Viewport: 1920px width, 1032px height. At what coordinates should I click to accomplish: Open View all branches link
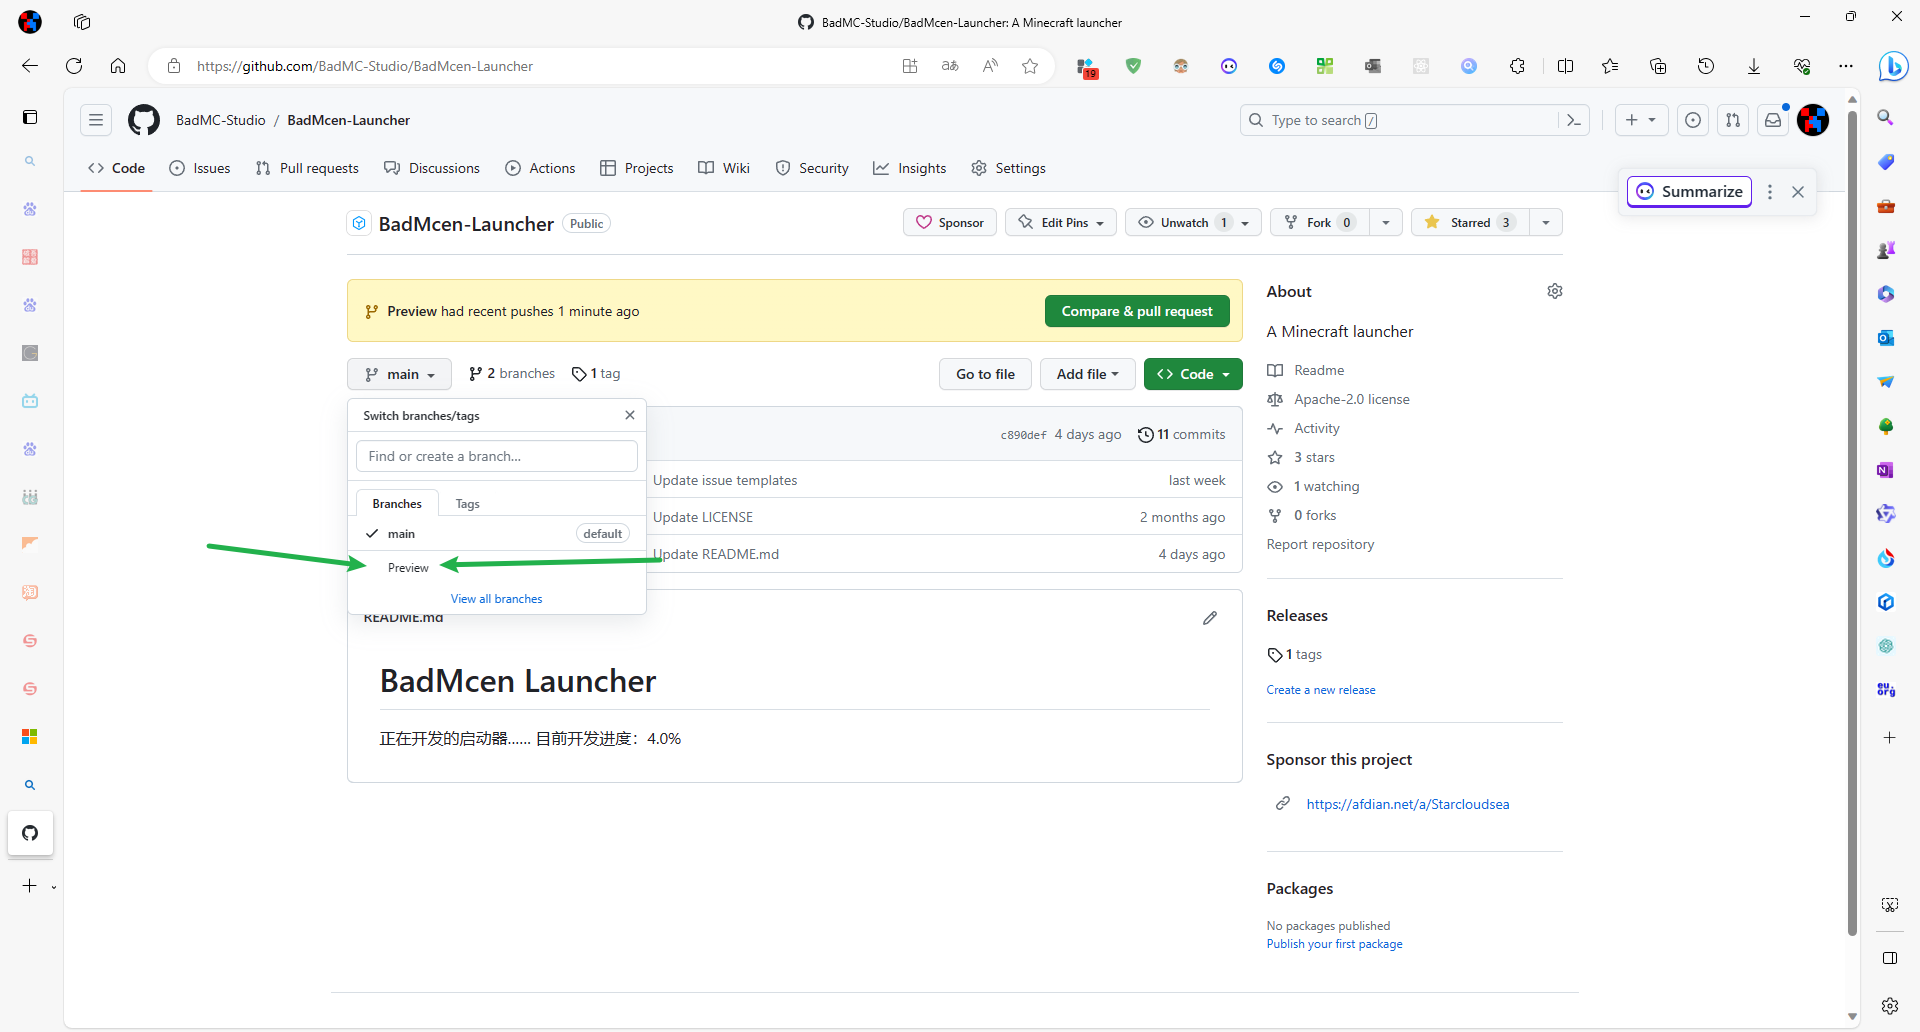[x=497, y=599]
